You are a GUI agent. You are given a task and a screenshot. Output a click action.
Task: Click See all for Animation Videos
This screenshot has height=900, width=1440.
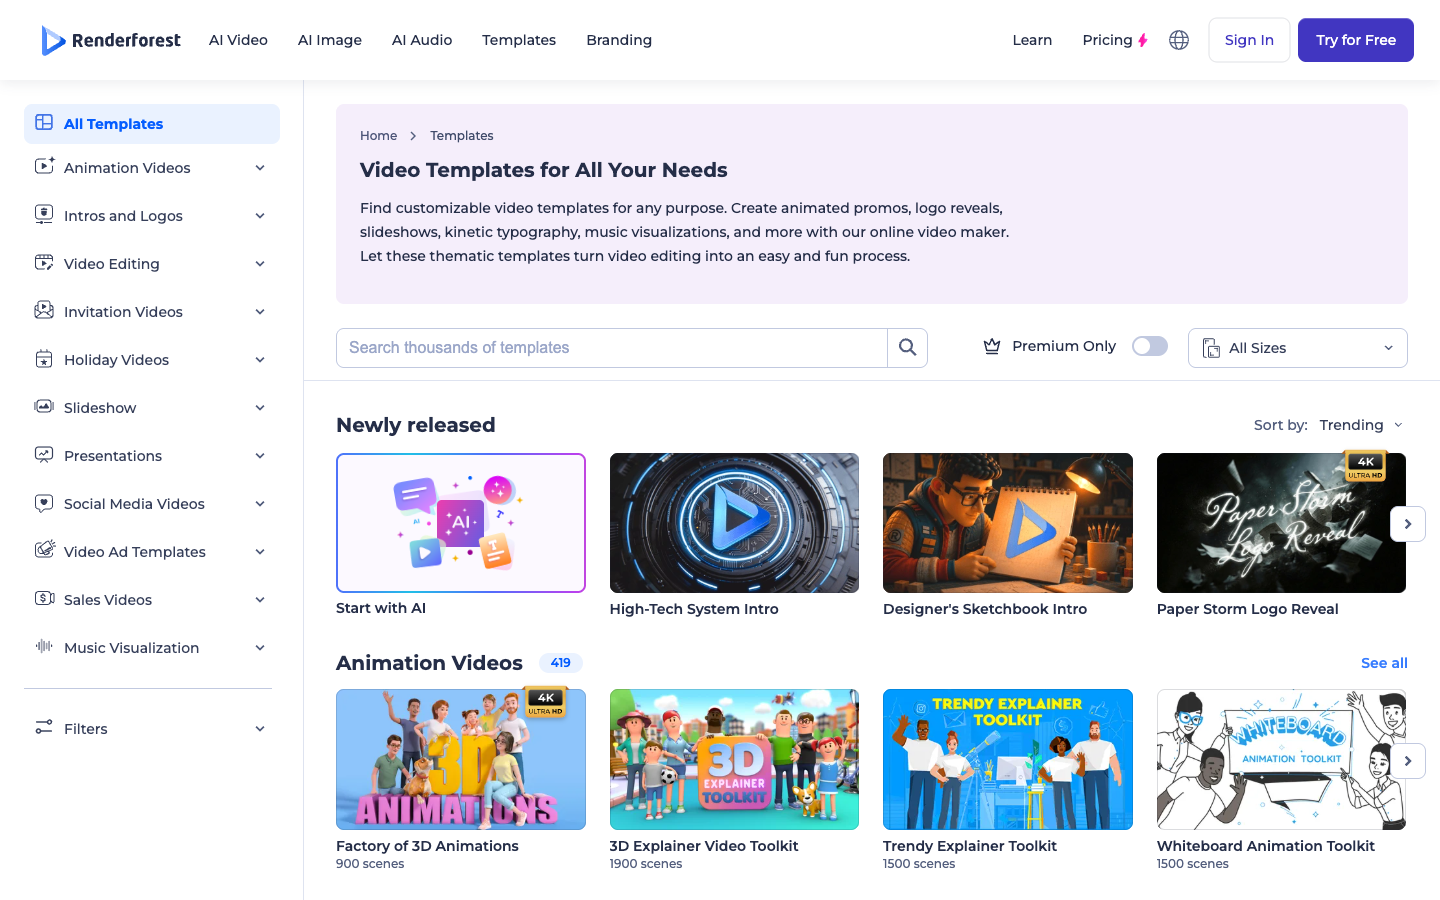tap(1384, 663)
